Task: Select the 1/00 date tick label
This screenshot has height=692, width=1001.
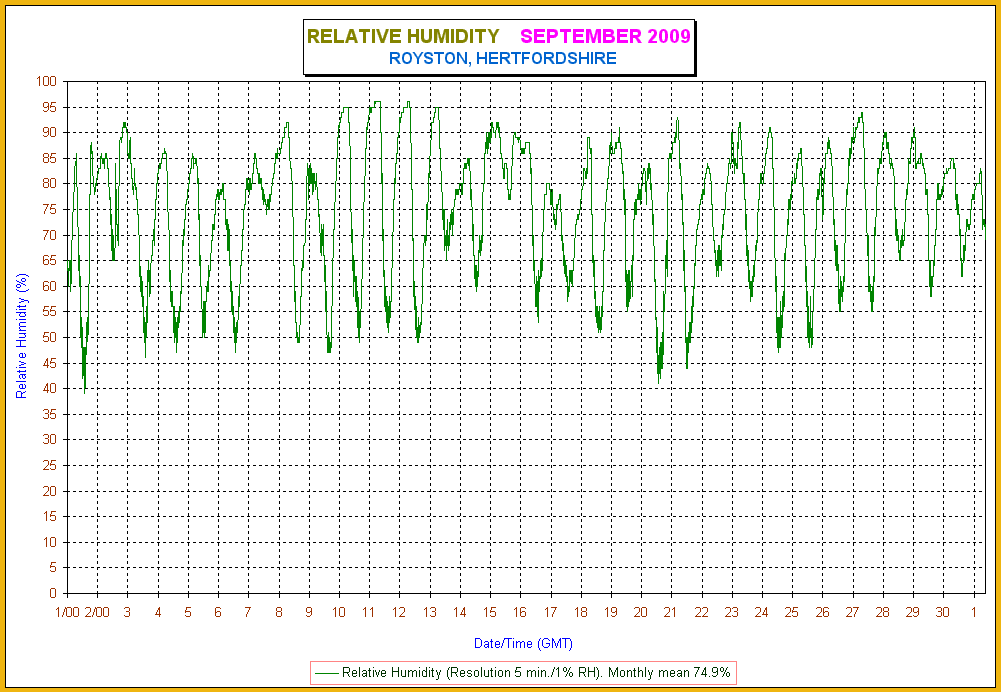Action: coord(67,611)
